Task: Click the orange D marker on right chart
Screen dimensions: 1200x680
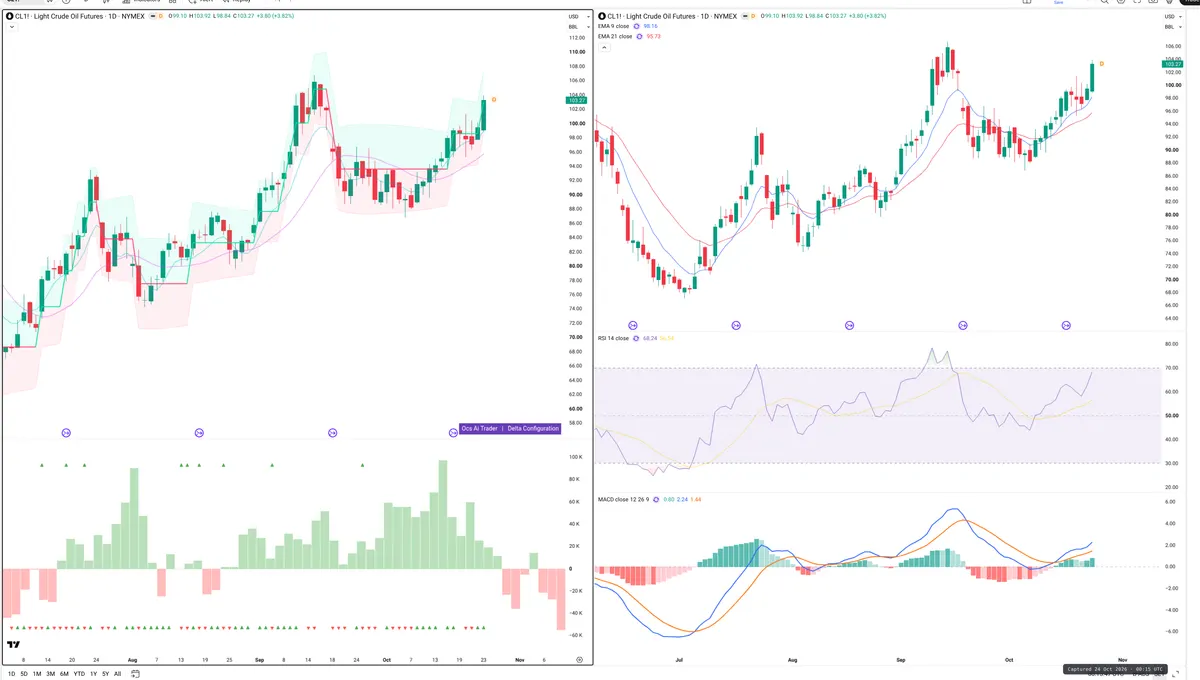Action: [x=1101, y=63]
